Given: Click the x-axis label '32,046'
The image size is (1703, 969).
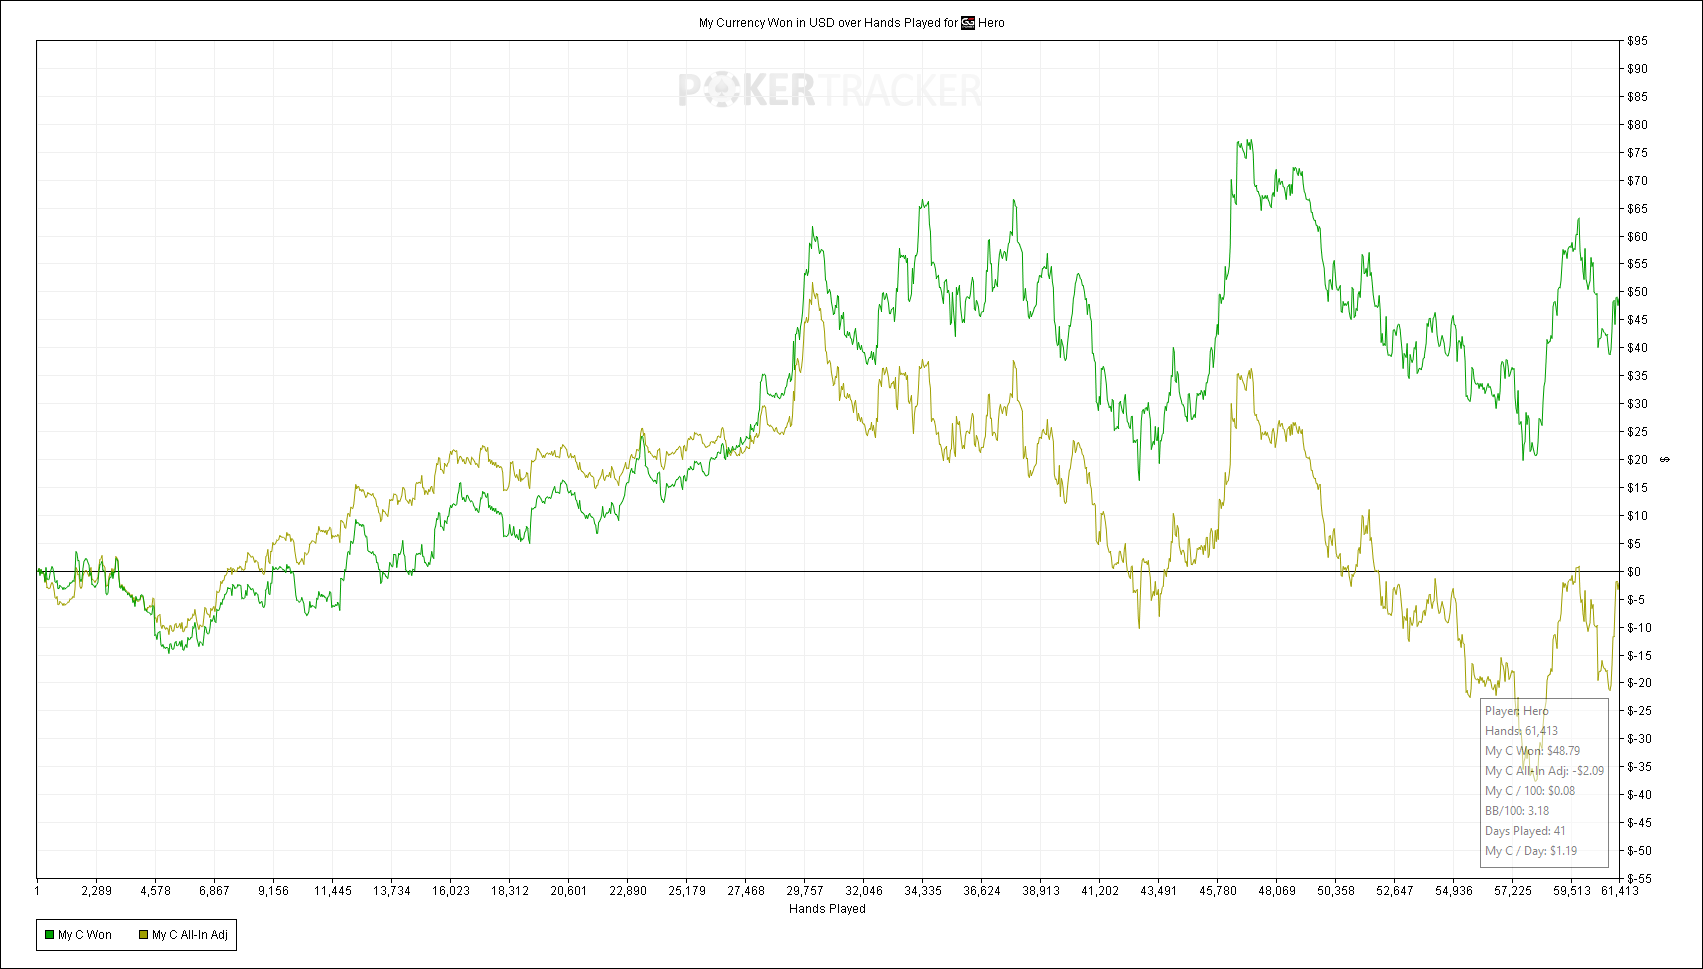Looking at the screenshot, I should tap(863, 891).
